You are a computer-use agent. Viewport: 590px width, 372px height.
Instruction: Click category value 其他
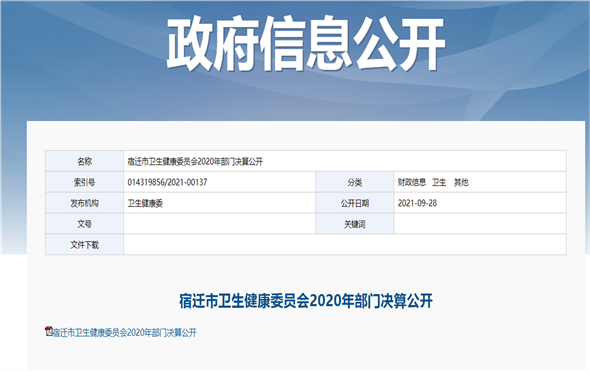[461, 182]
